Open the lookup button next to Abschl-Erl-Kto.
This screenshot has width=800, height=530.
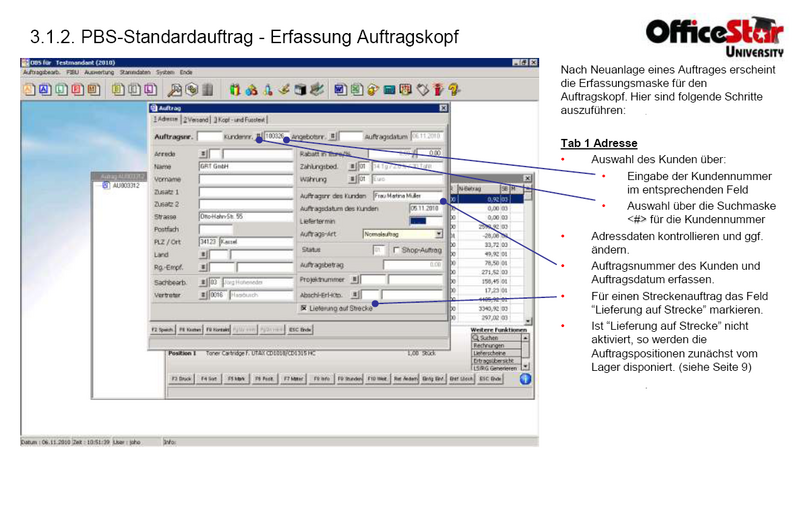[355, 294]
